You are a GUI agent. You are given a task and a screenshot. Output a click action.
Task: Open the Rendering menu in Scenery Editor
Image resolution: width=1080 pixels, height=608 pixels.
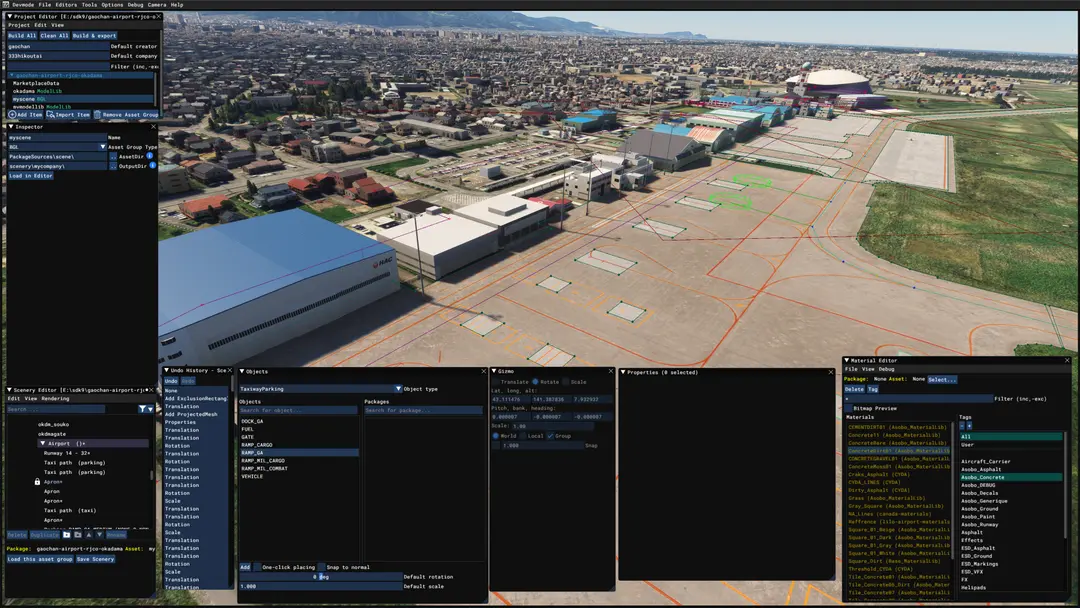[55, 399]
